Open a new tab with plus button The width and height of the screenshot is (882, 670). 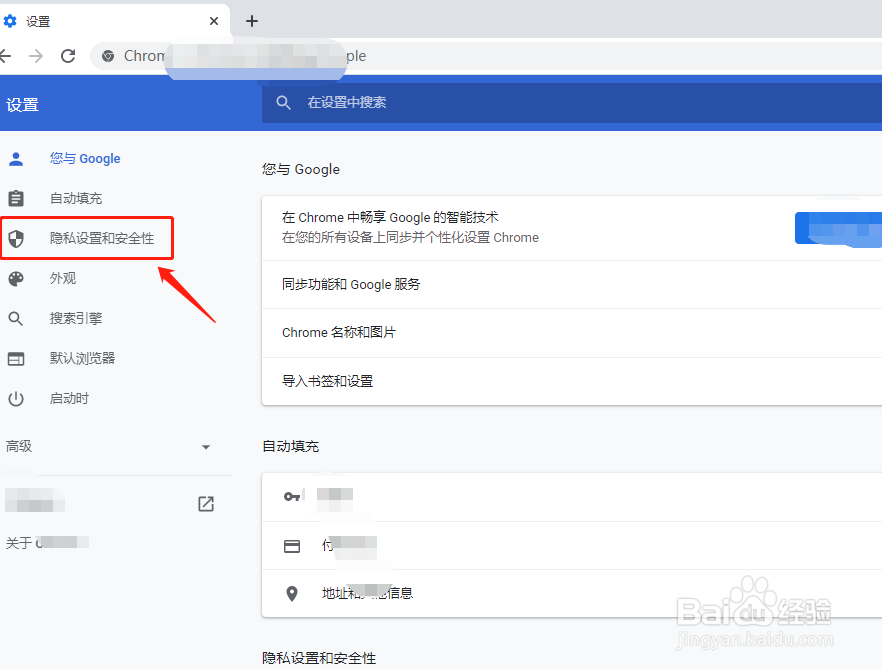click(252, 21)
